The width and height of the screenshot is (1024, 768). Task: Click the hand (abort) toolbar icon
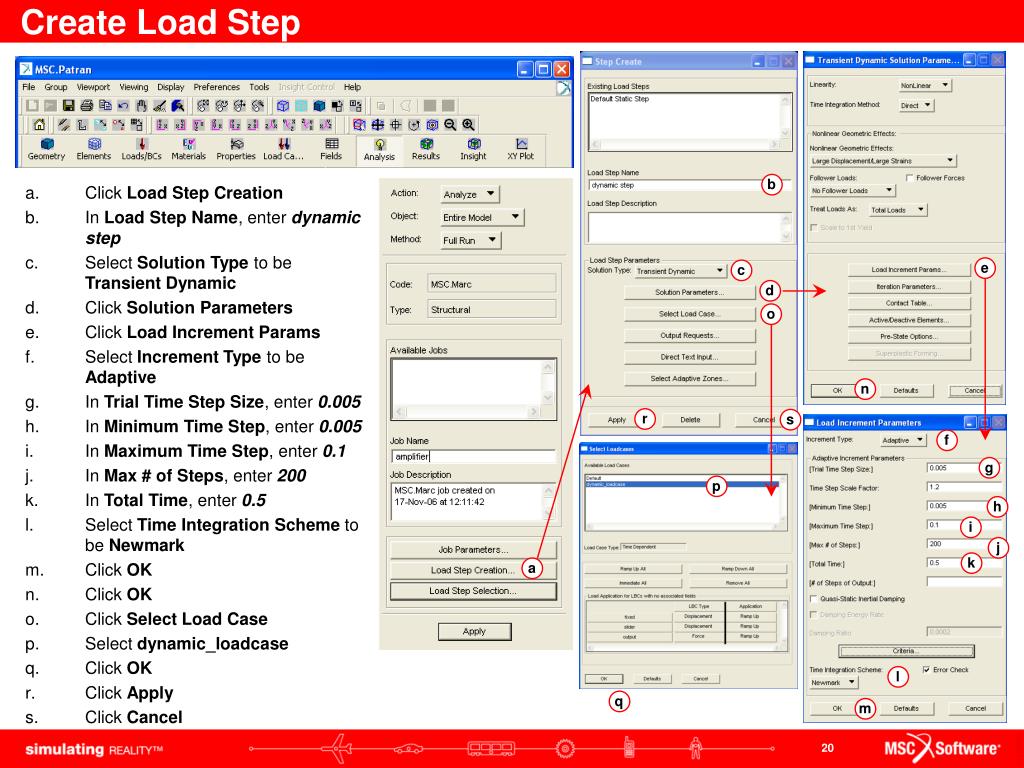pos(141,105)
